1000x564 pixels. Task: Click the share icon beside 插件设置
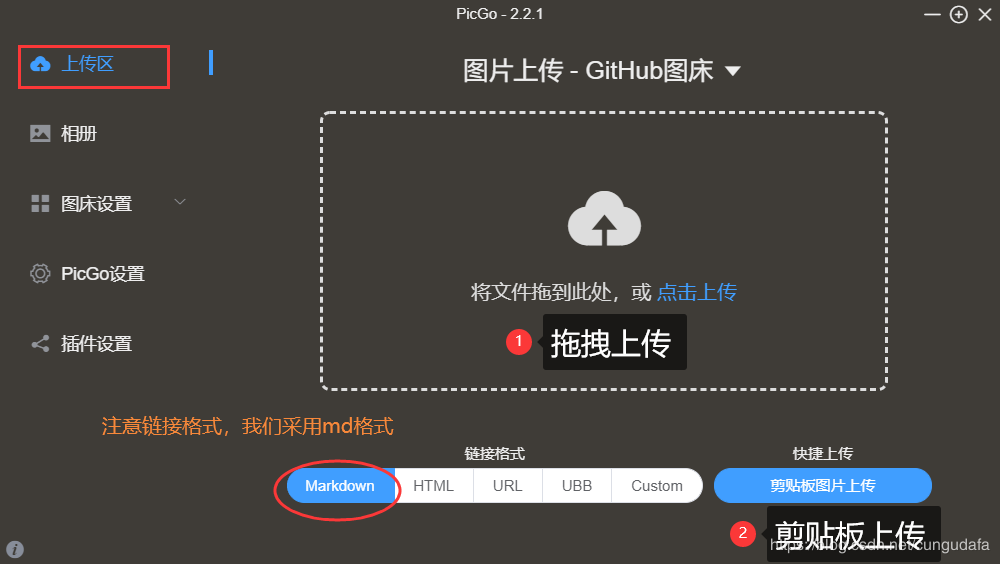pos(40,344)
